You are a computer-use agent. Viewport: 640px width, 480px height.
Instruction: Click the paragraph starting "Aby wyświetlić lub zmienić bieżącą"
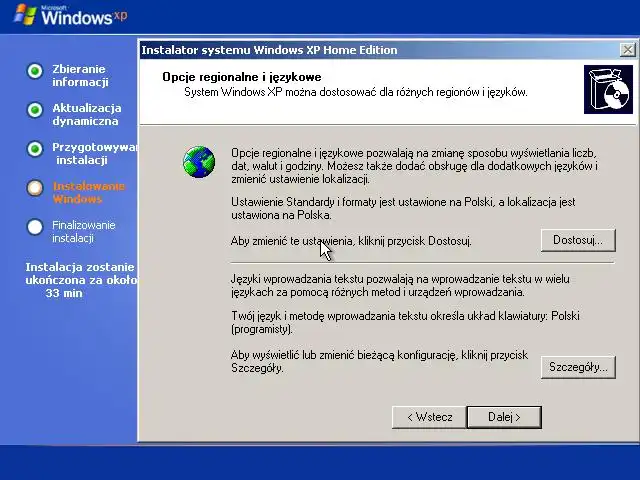(x=379, y=361)
